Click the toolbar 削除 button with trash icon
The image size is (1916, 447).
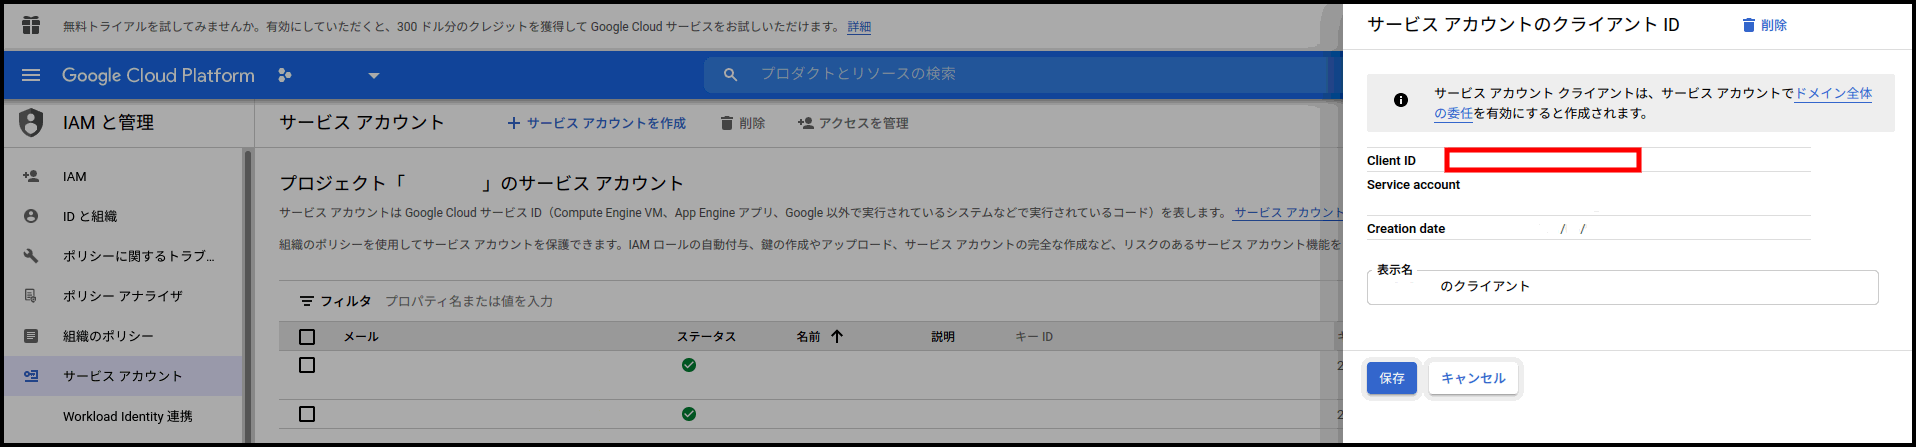(x=743, y=123)
